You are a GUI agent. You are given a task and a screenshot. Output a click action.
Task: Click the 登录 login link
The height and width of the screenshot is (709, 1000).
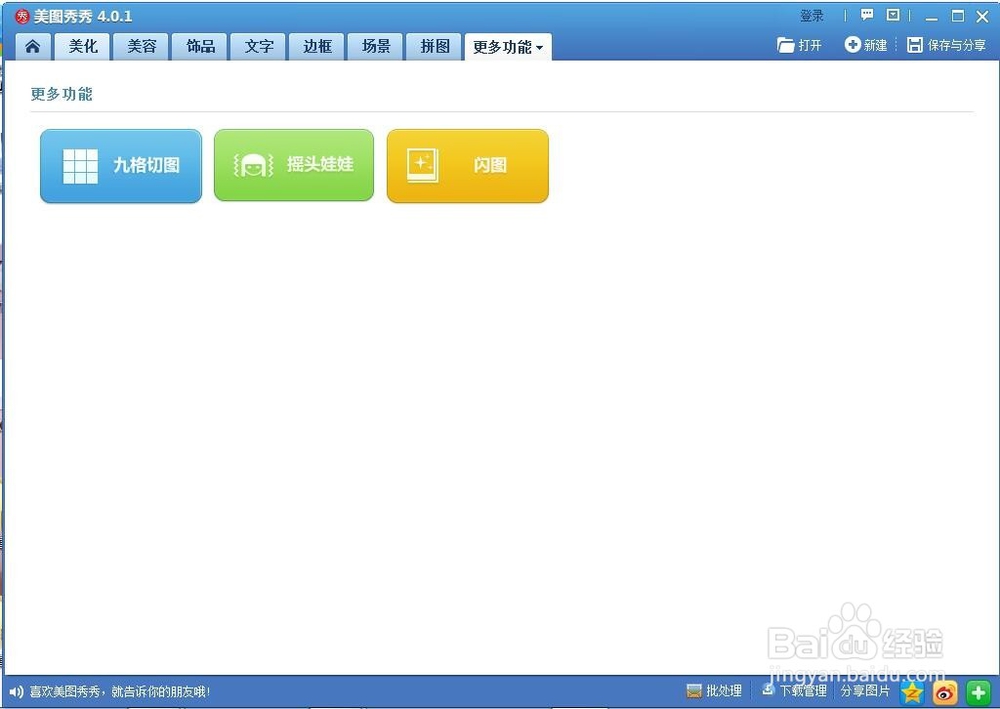coord(812,15)
